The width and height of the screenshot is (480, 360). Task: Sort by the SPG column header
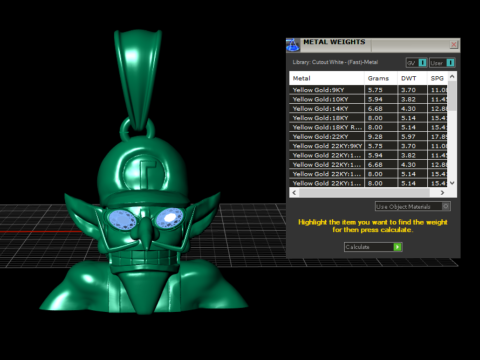(438, 78)
